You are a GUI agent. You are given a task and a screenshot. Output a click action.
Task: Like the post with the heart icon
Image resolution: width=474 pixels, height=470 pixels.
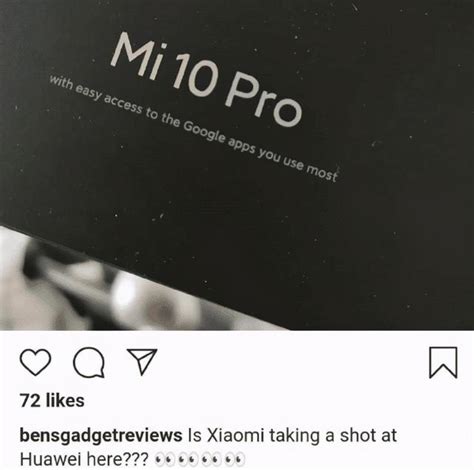(x=36, y=362)
